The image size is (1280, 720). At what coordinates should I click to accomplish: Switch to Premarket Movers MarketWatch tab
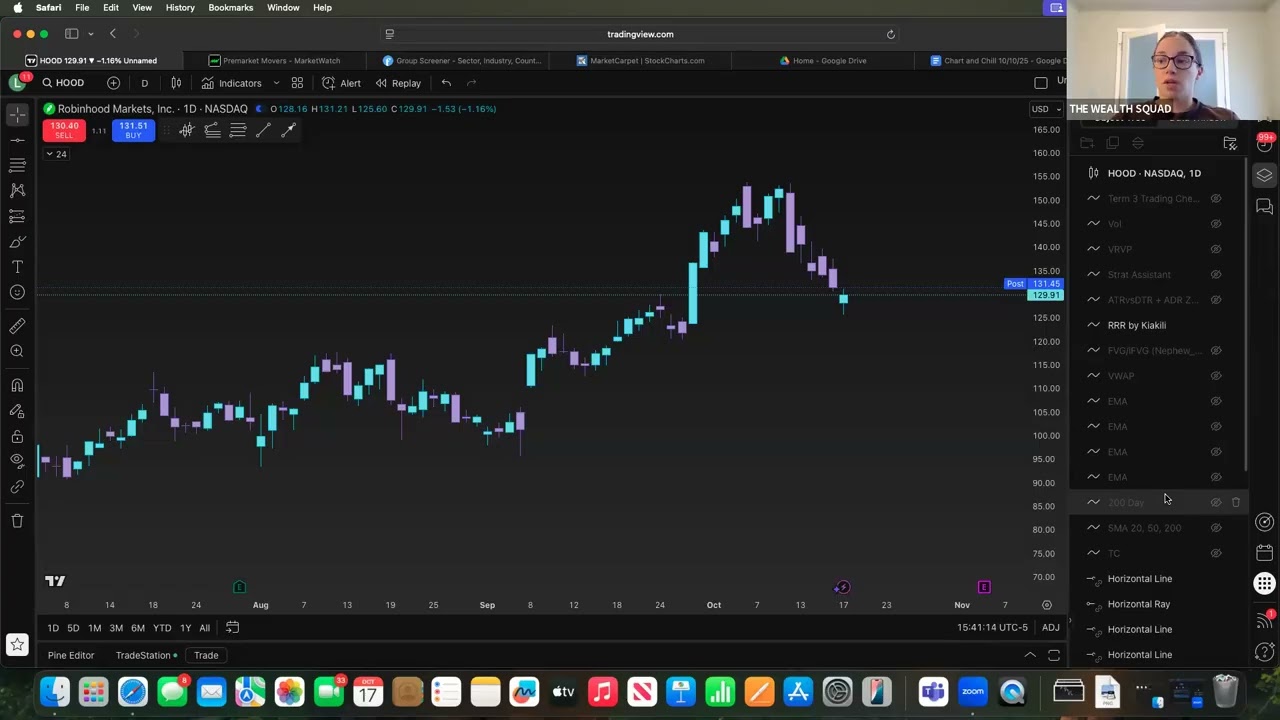coord(275,61)
